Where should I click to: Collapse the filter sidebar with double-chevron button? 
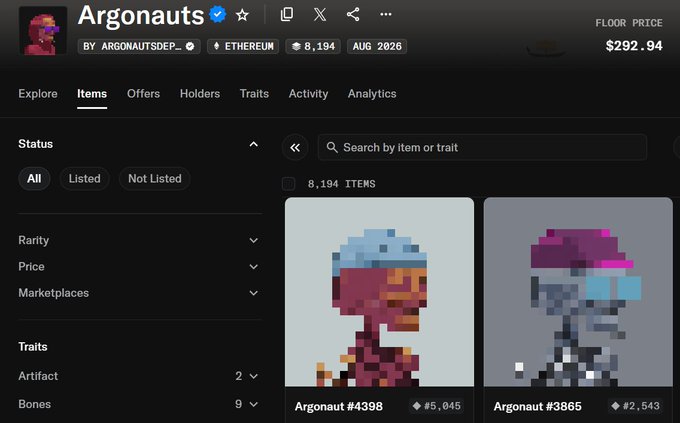click(x=295, y=148)
